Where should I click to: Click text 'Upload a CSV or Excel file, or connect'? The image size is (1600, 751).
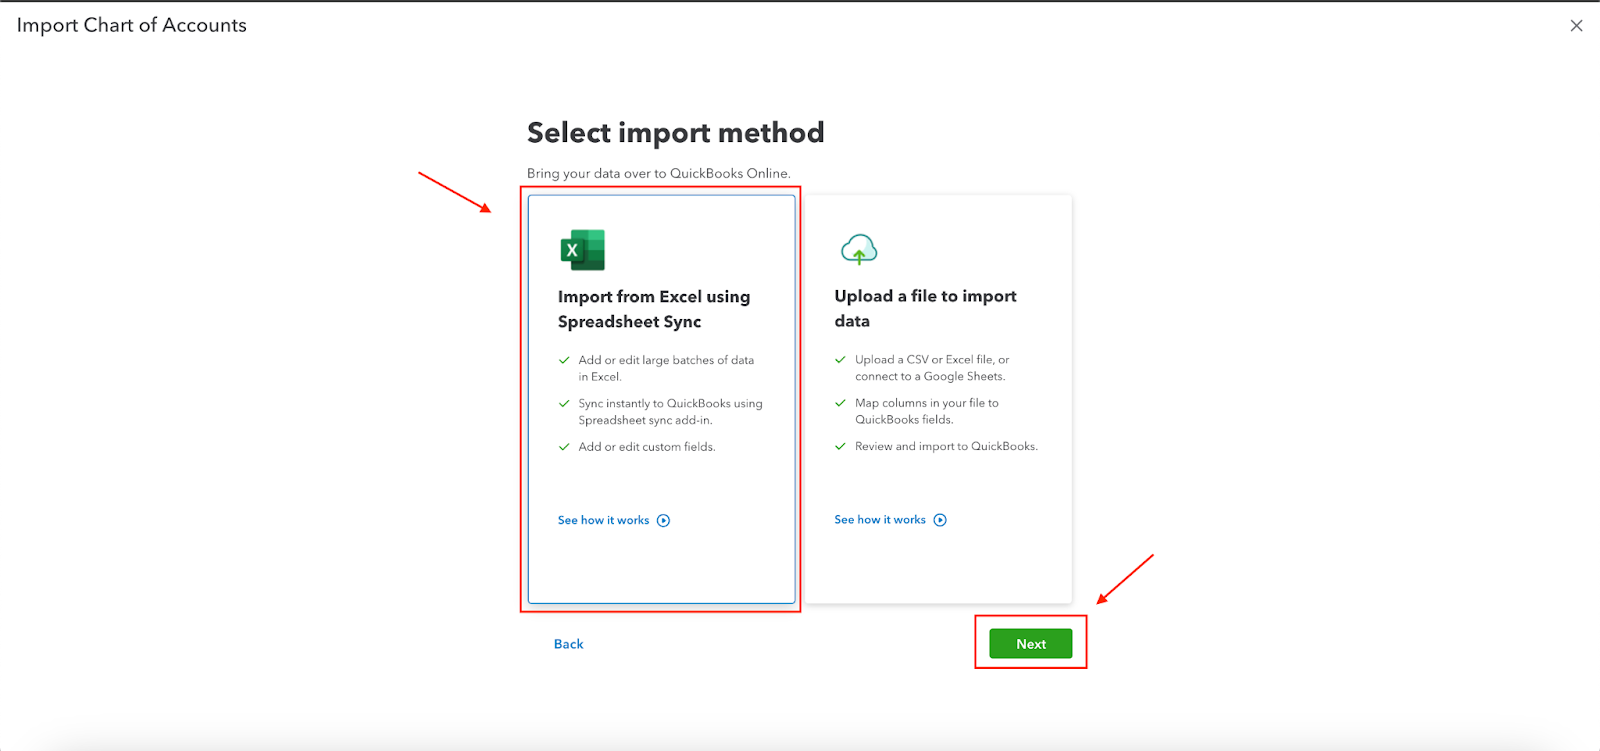click(932, 367)
